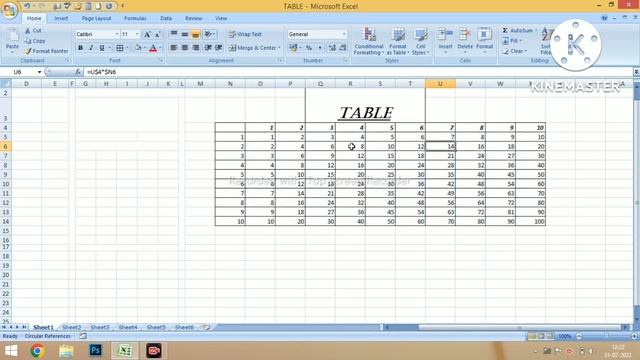
Task: Open the Clear dropdown
Action: (x=515, y=51)
